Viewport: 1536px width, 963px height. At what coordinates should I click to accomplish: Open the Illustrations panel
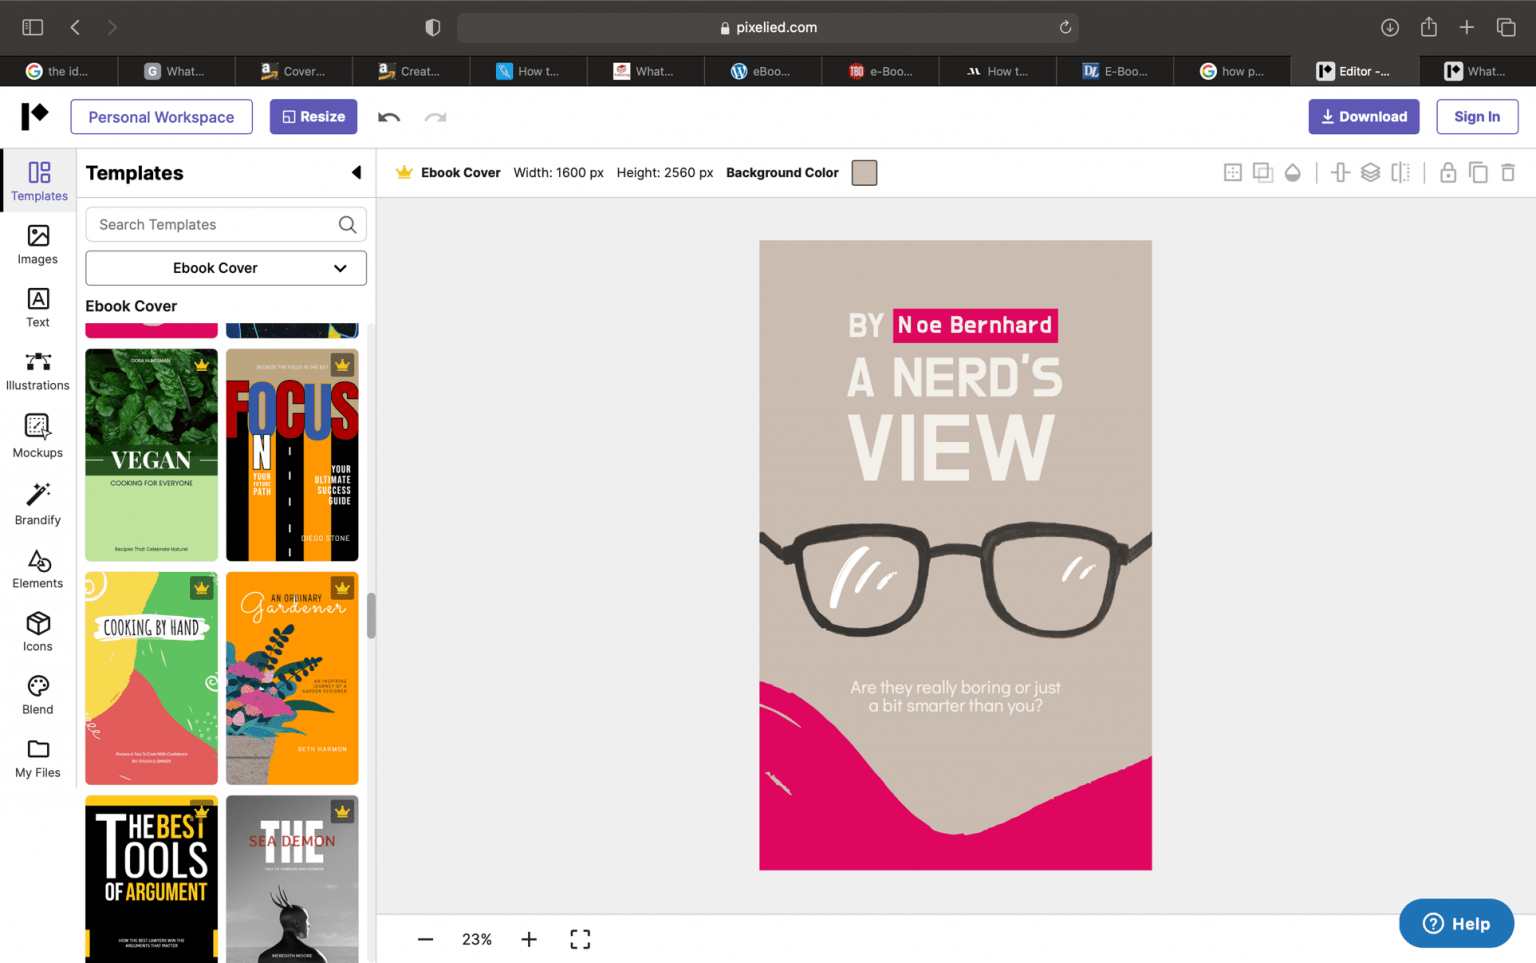(x=37, y=370)
